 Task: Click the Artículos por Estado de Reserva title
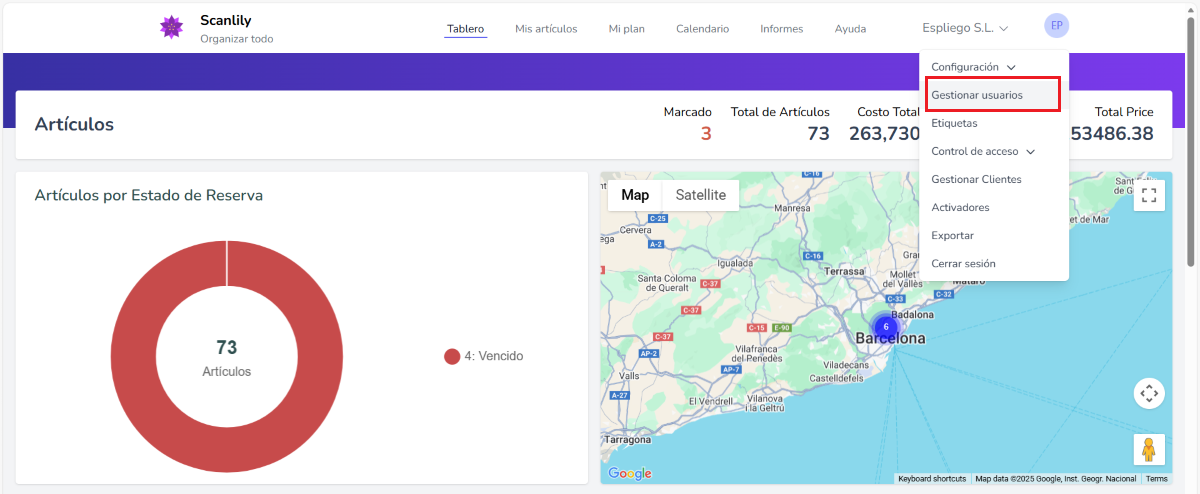(149, 195)
